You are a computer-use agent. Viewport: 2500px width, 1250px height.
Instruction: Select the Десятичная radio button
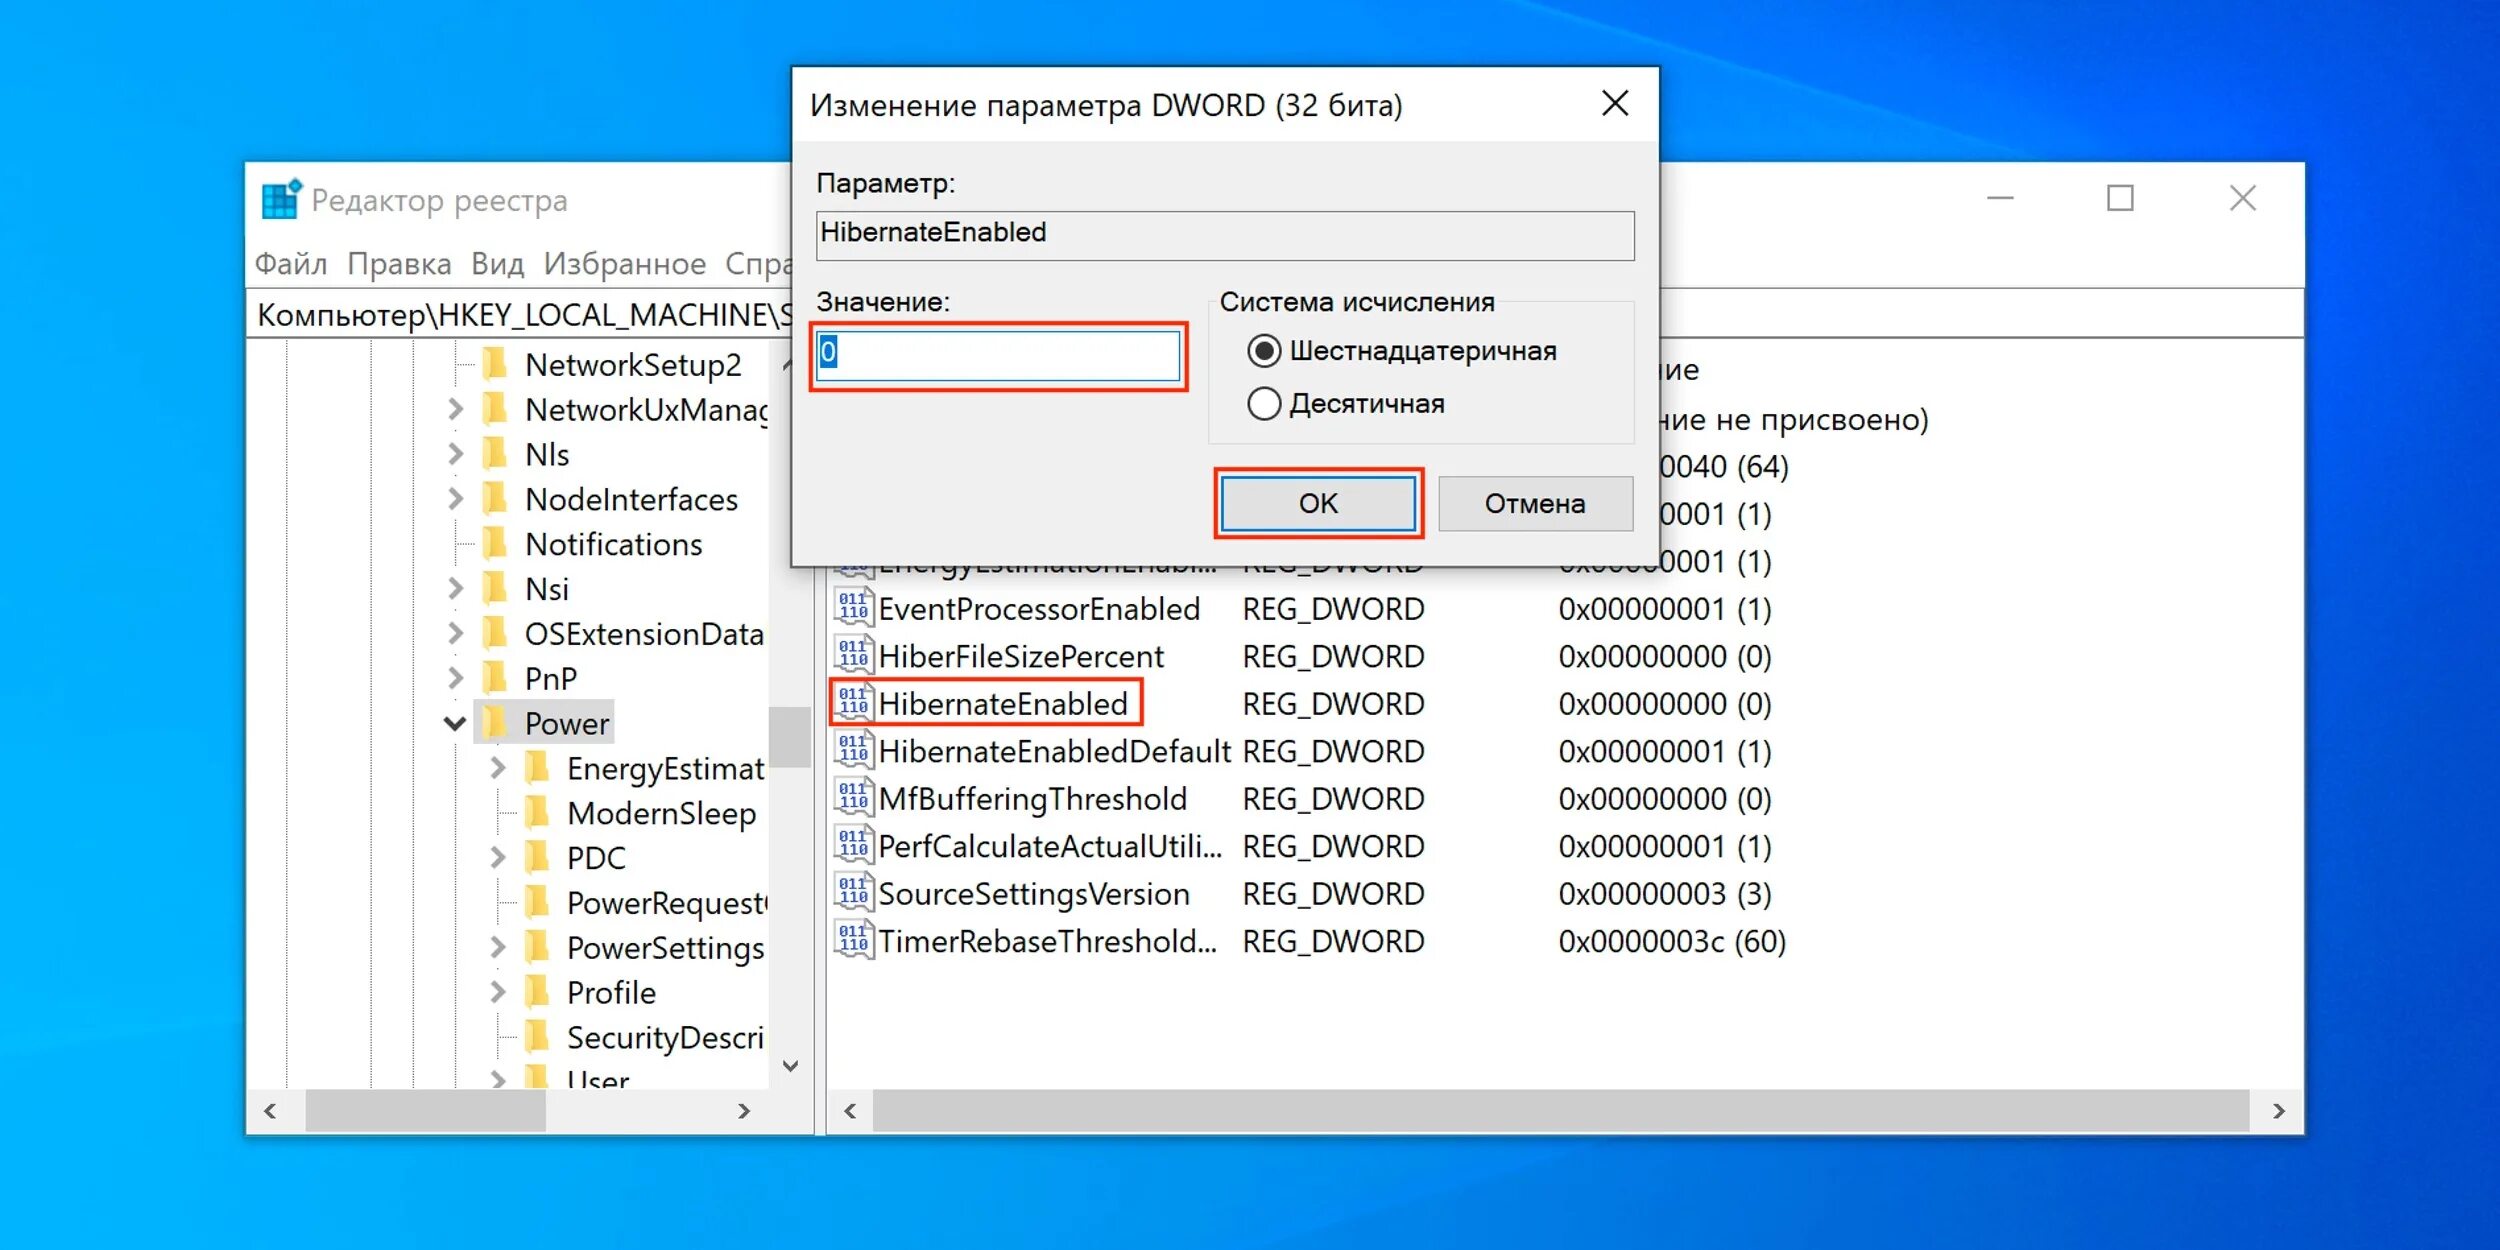click(1264, 404)
